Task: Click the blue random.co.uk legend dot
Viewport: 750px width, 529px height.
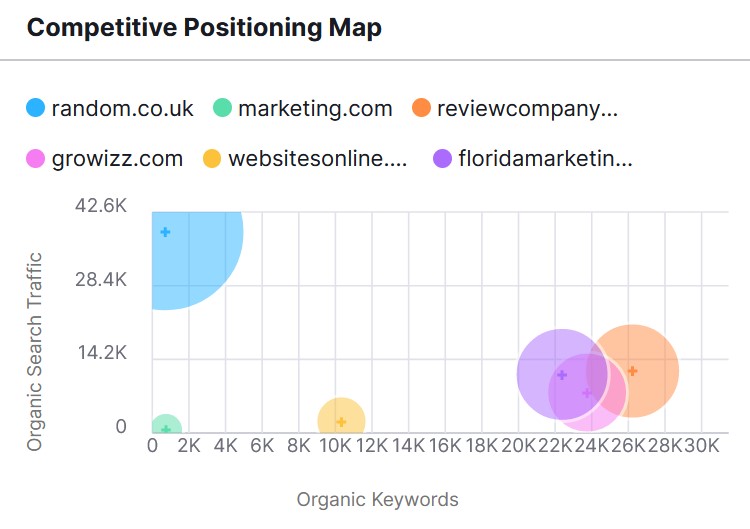Action: (x=35, y=108)
